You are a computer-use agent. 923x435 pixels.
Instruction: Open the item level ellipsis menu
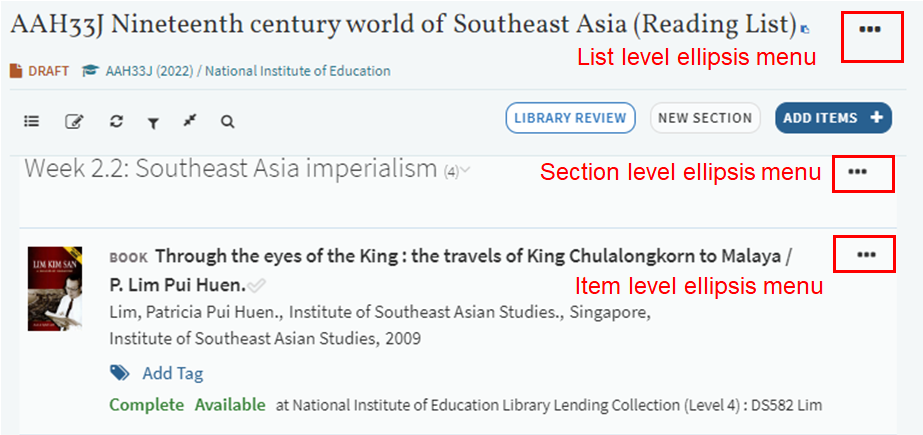click(x=866, y=255)
